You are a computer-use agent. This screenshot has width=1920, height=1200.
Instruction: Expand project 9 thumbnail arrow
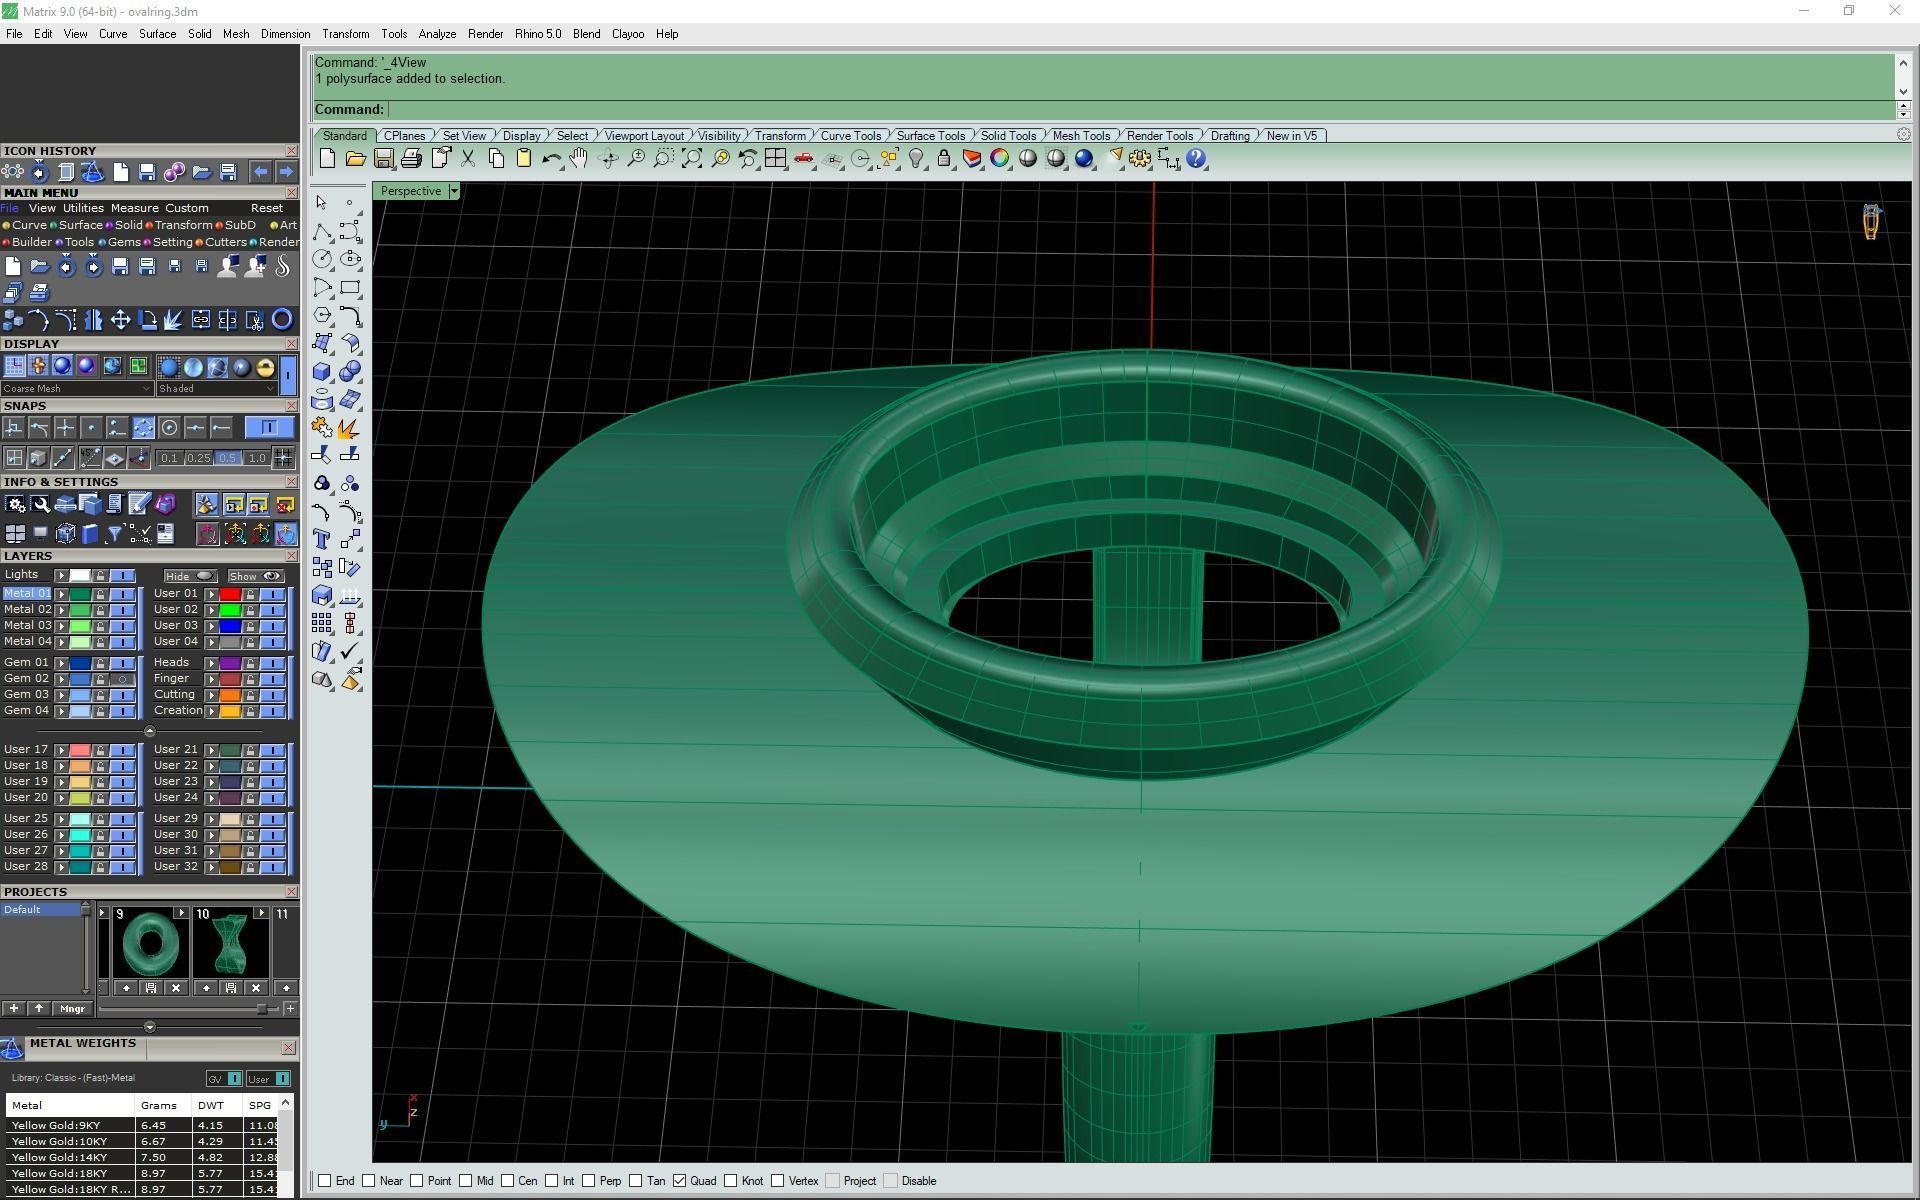181,913
